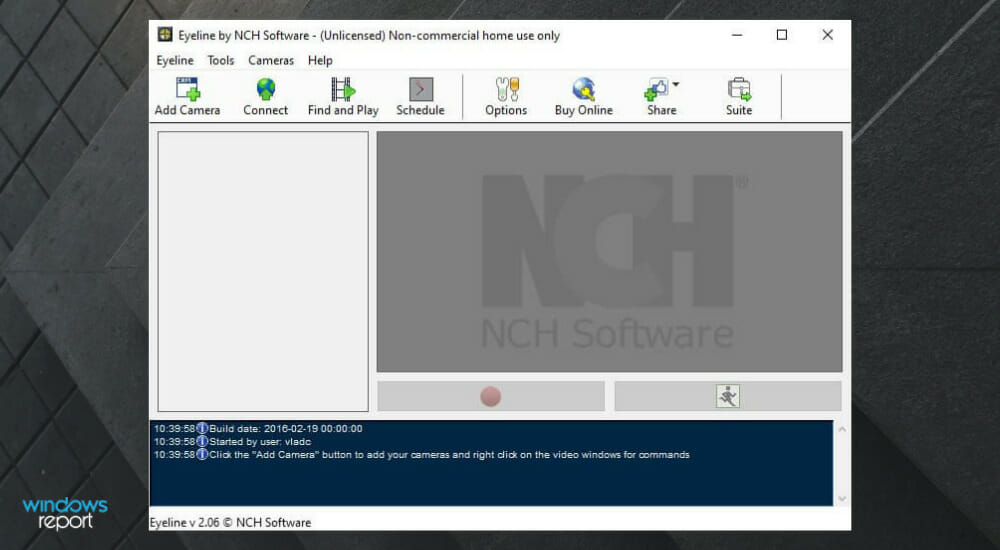Click the Eyeline app icon in title bar

(x=165, y=34)
